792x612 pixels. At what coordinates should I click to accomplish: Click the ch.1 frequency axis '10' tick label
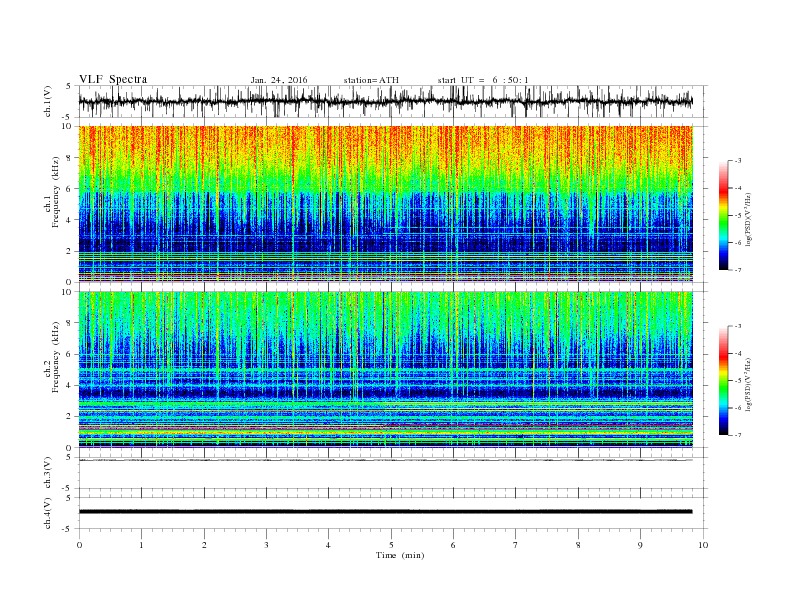[x=67, y=126]
